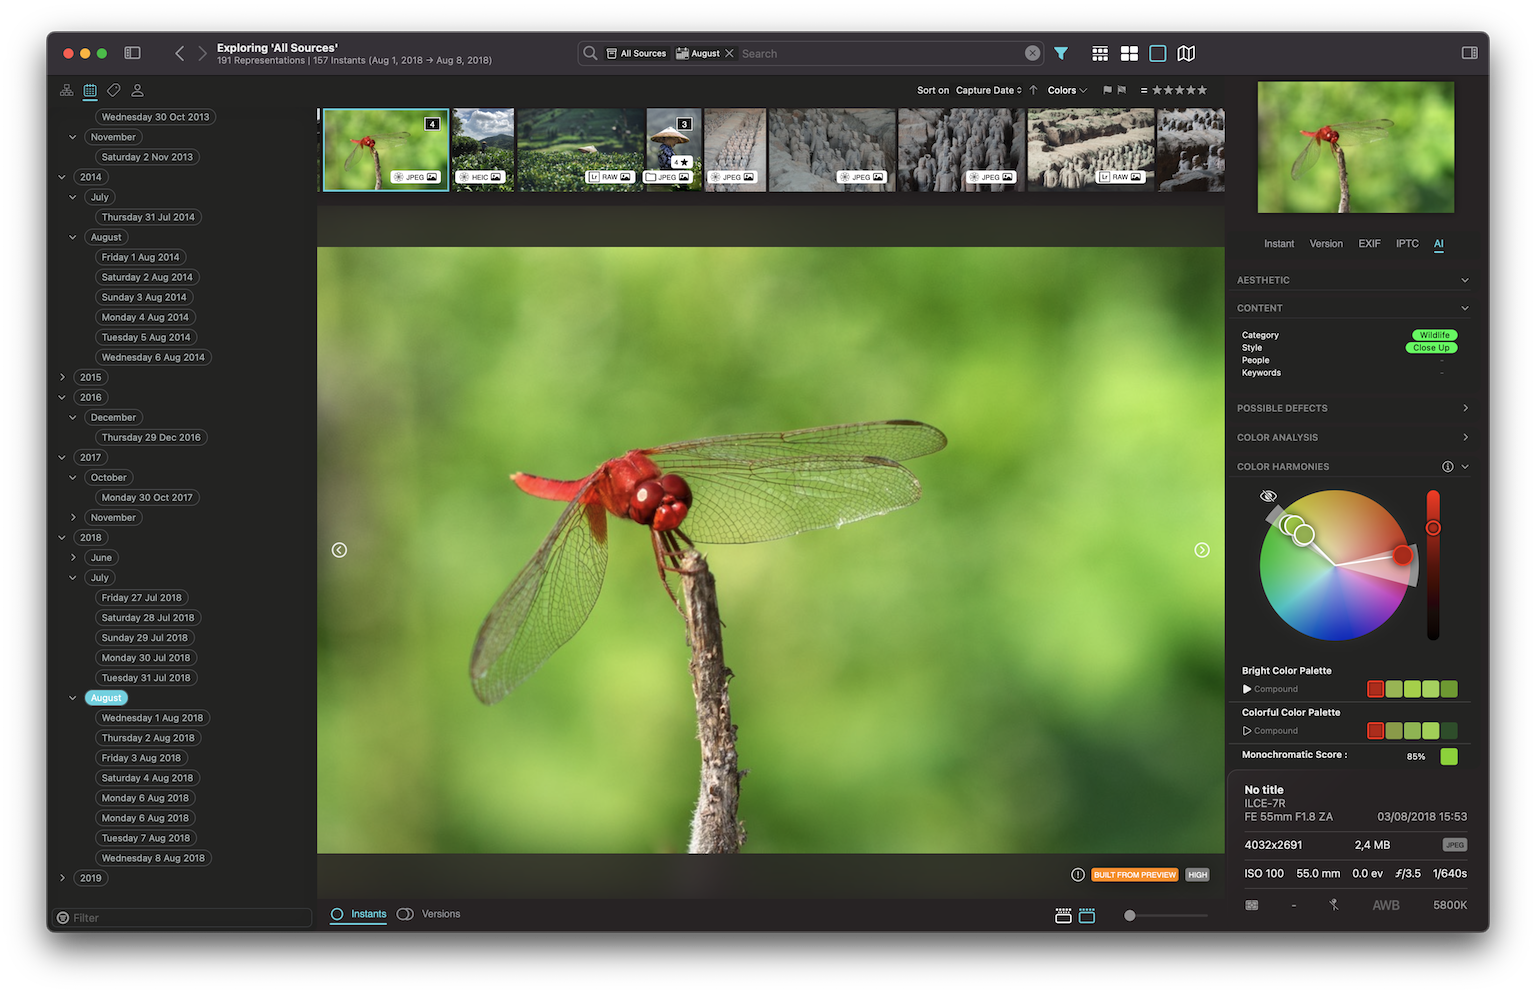This screenshot has width=1536, height=994.
Task: Go forward with the right navigation arrow
Action: tap(202, 53)
